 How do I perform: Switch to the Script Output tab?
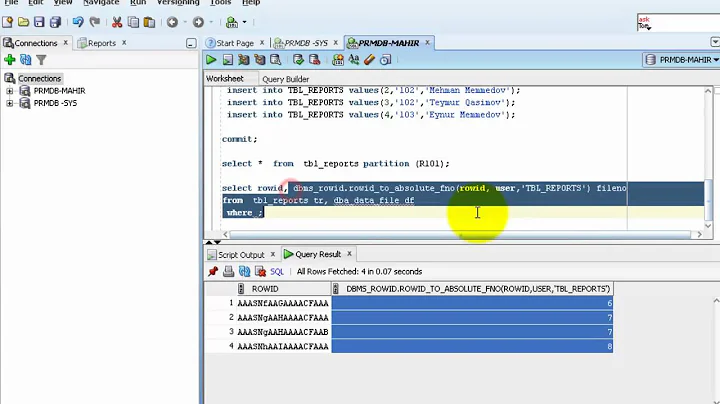(x=236, y=255)
